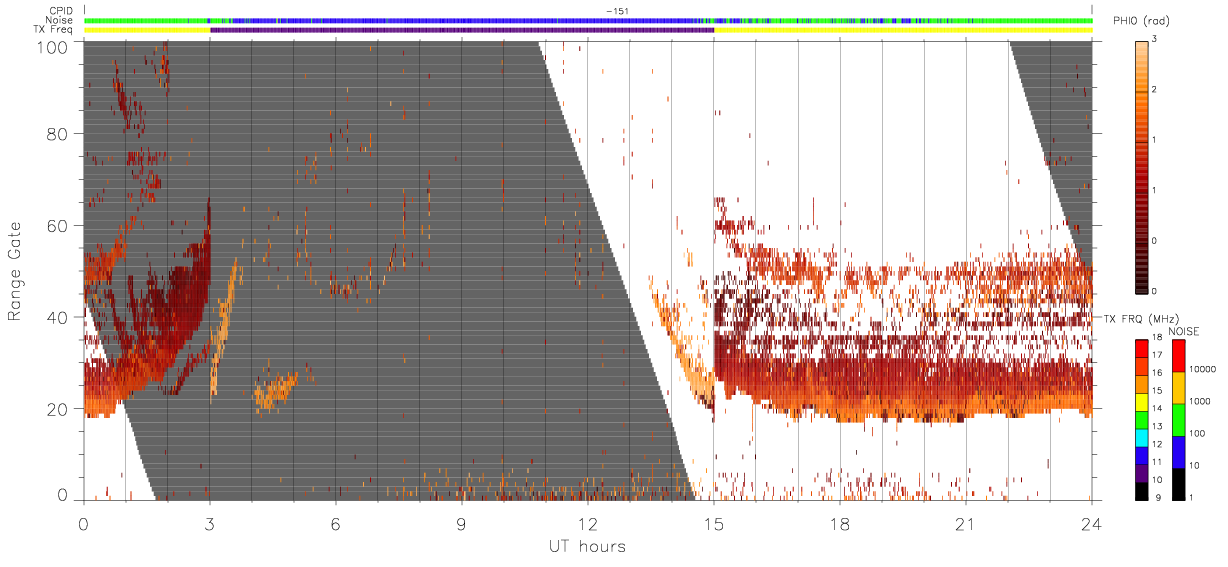Click blue swatch in the NOISE legend
Image resolution: width=1228 pixels, height=567 pixels.
click(x=1179, y=451)
